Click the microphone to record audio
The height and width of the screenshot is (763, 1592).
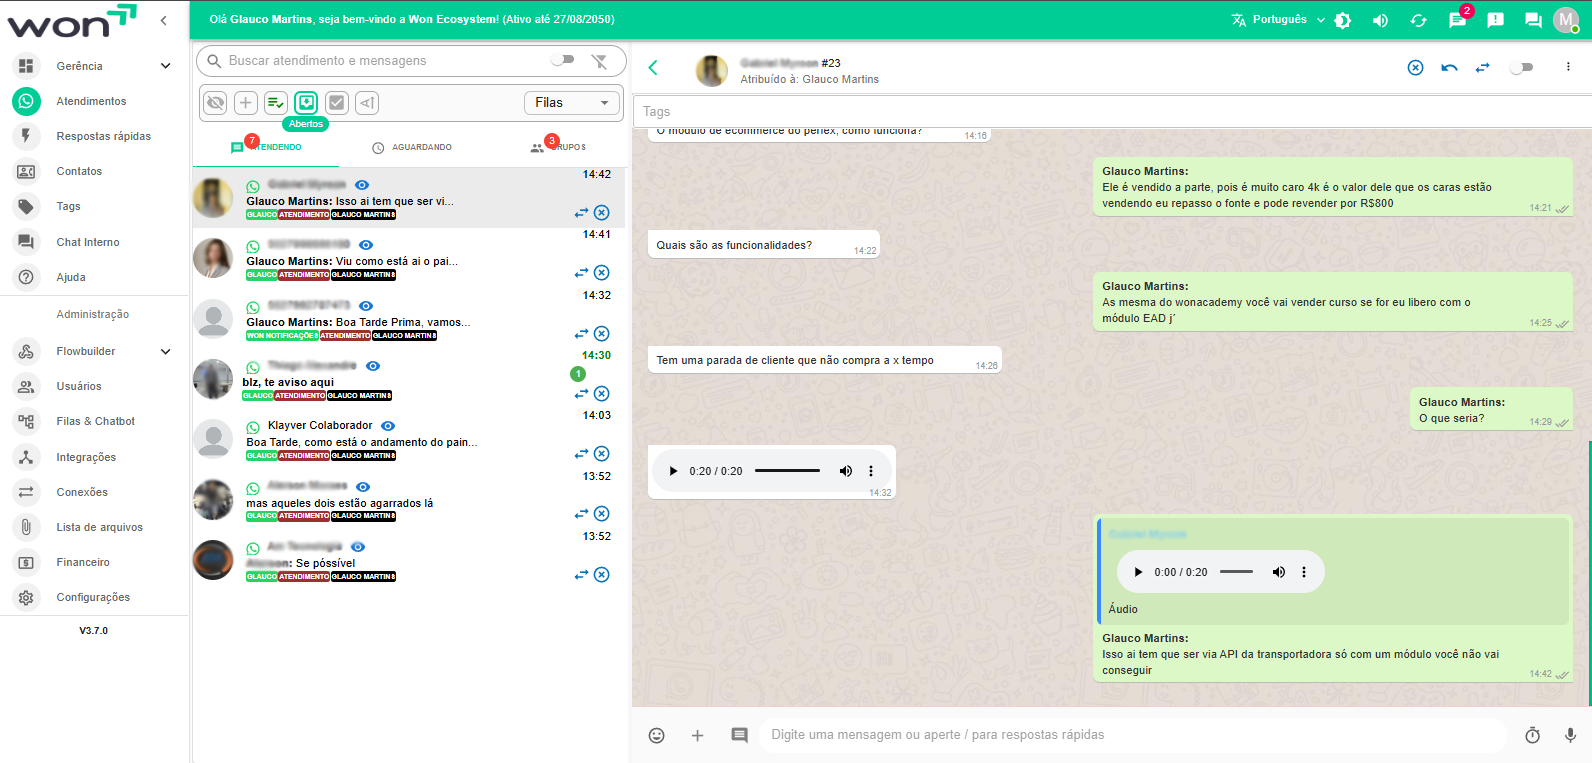[1570, 735]
